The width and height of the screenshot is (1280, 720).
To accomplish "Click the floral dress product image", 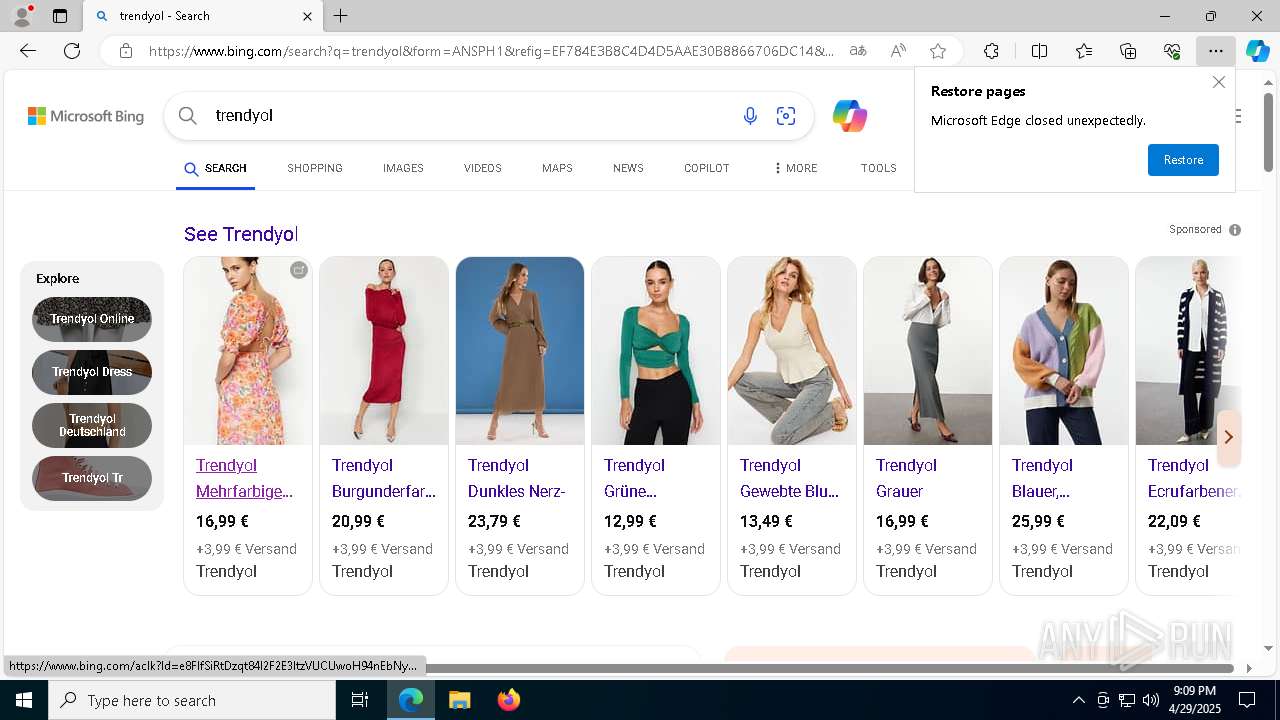I will coord(248,351).
